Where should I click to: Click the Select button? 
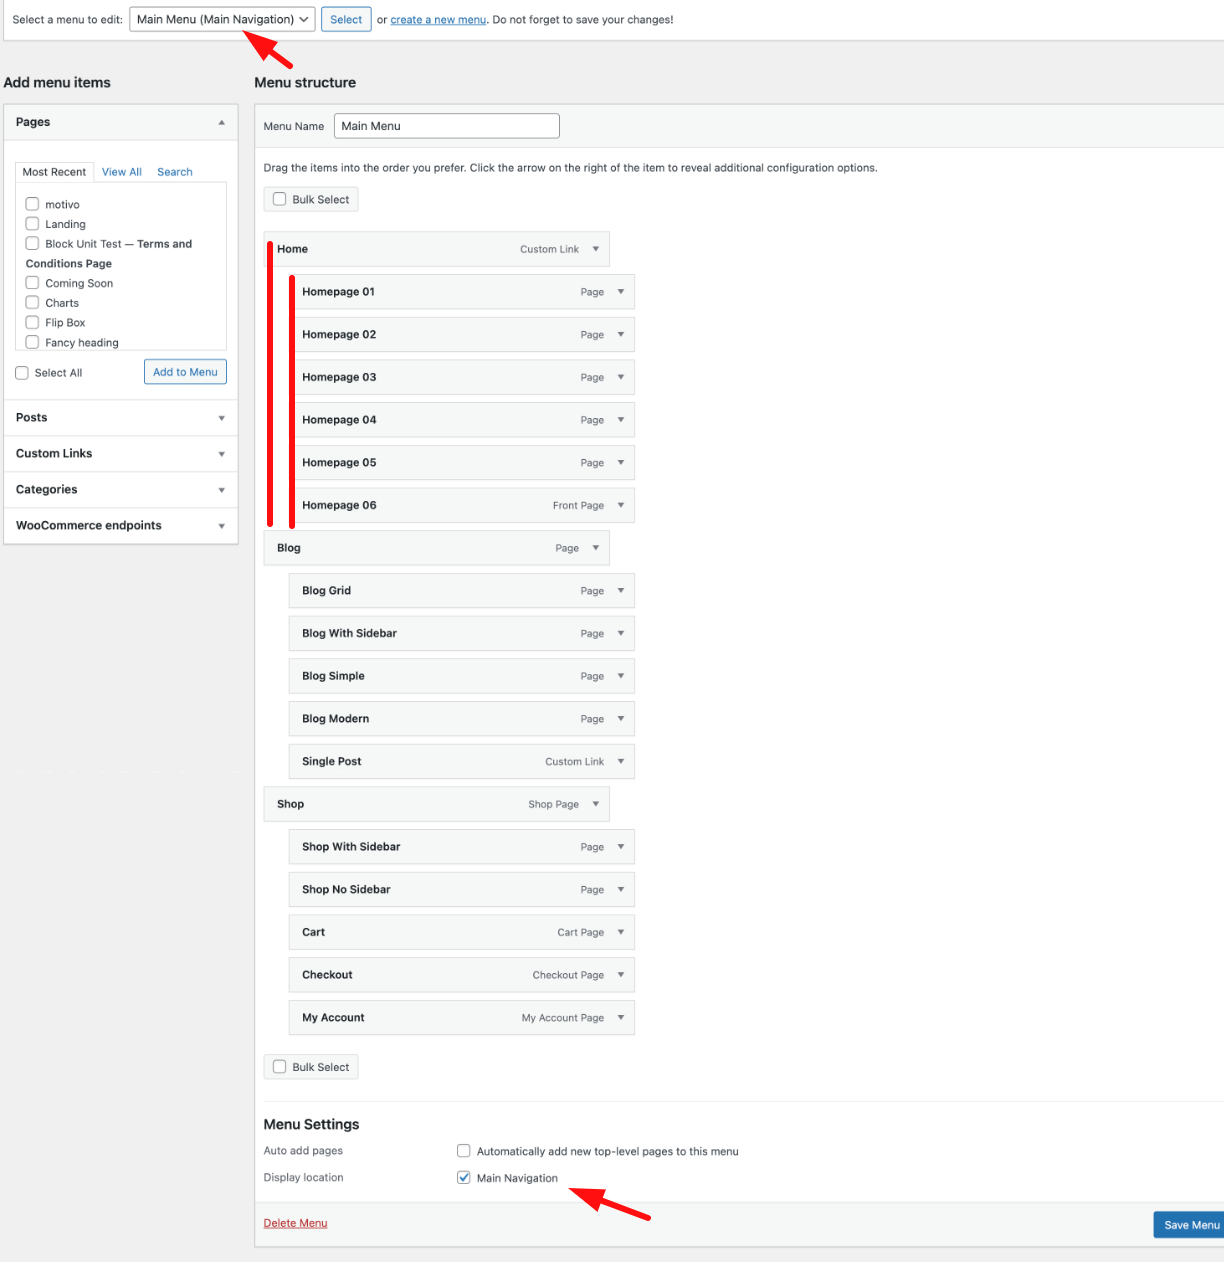coord(346,19)
